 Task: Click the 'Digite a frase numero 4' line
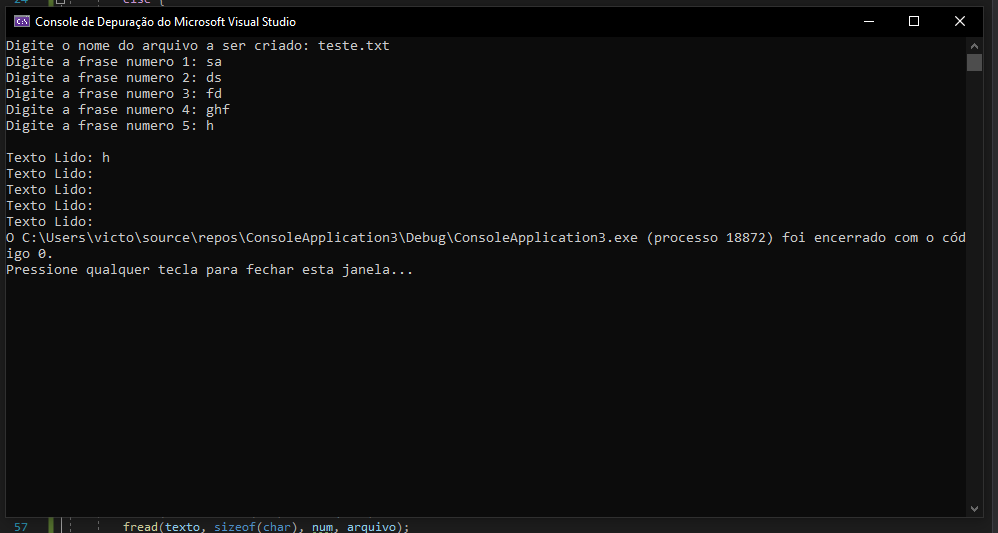118,110
